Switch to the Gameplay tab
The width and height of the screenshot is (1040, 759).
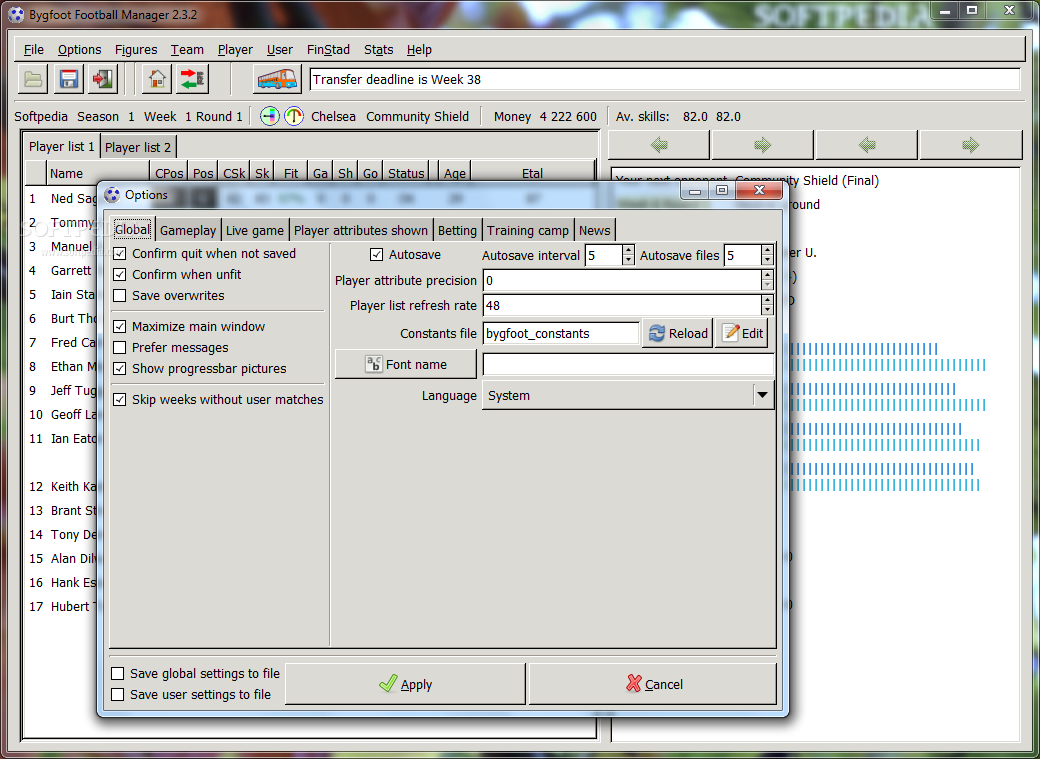pos(188,230)
